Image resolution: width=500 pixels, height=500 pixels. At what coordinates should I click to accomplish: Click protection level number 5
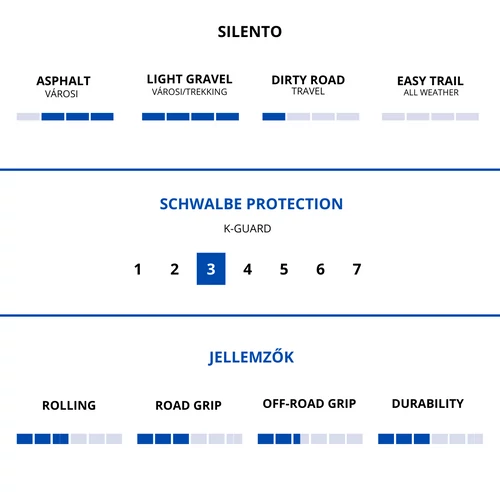284,269
